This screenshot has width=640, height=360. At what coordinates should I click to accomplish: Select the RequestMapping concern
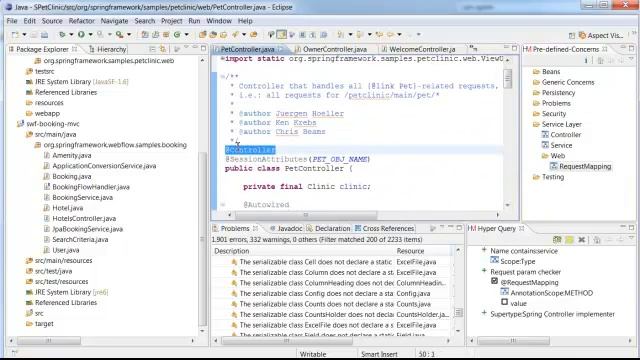pyautogui.click(x=585, y=166)
